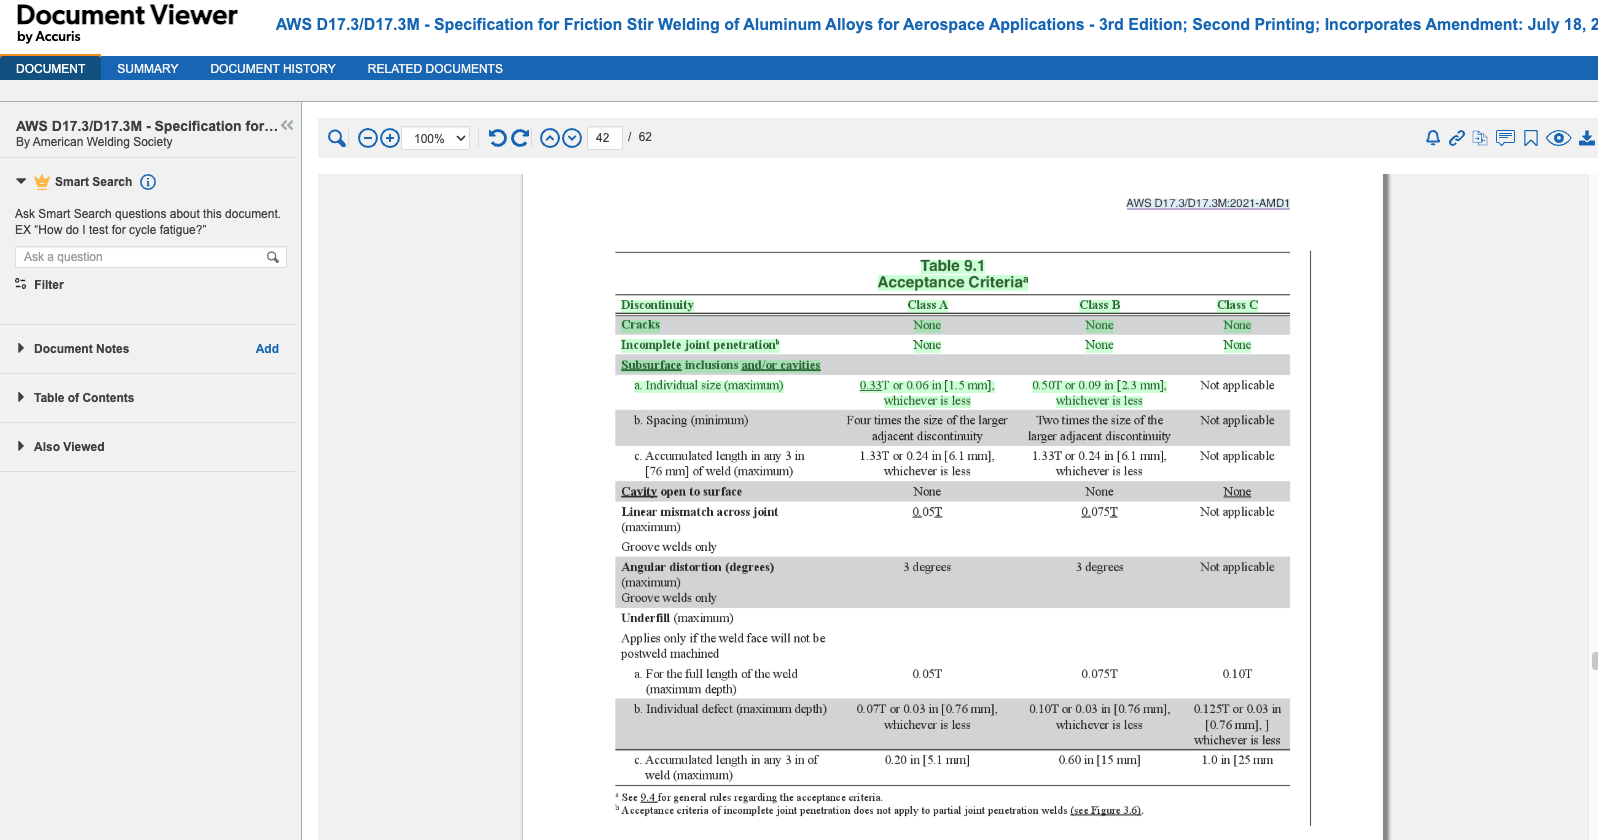Download the document with the download icon

1587,138
